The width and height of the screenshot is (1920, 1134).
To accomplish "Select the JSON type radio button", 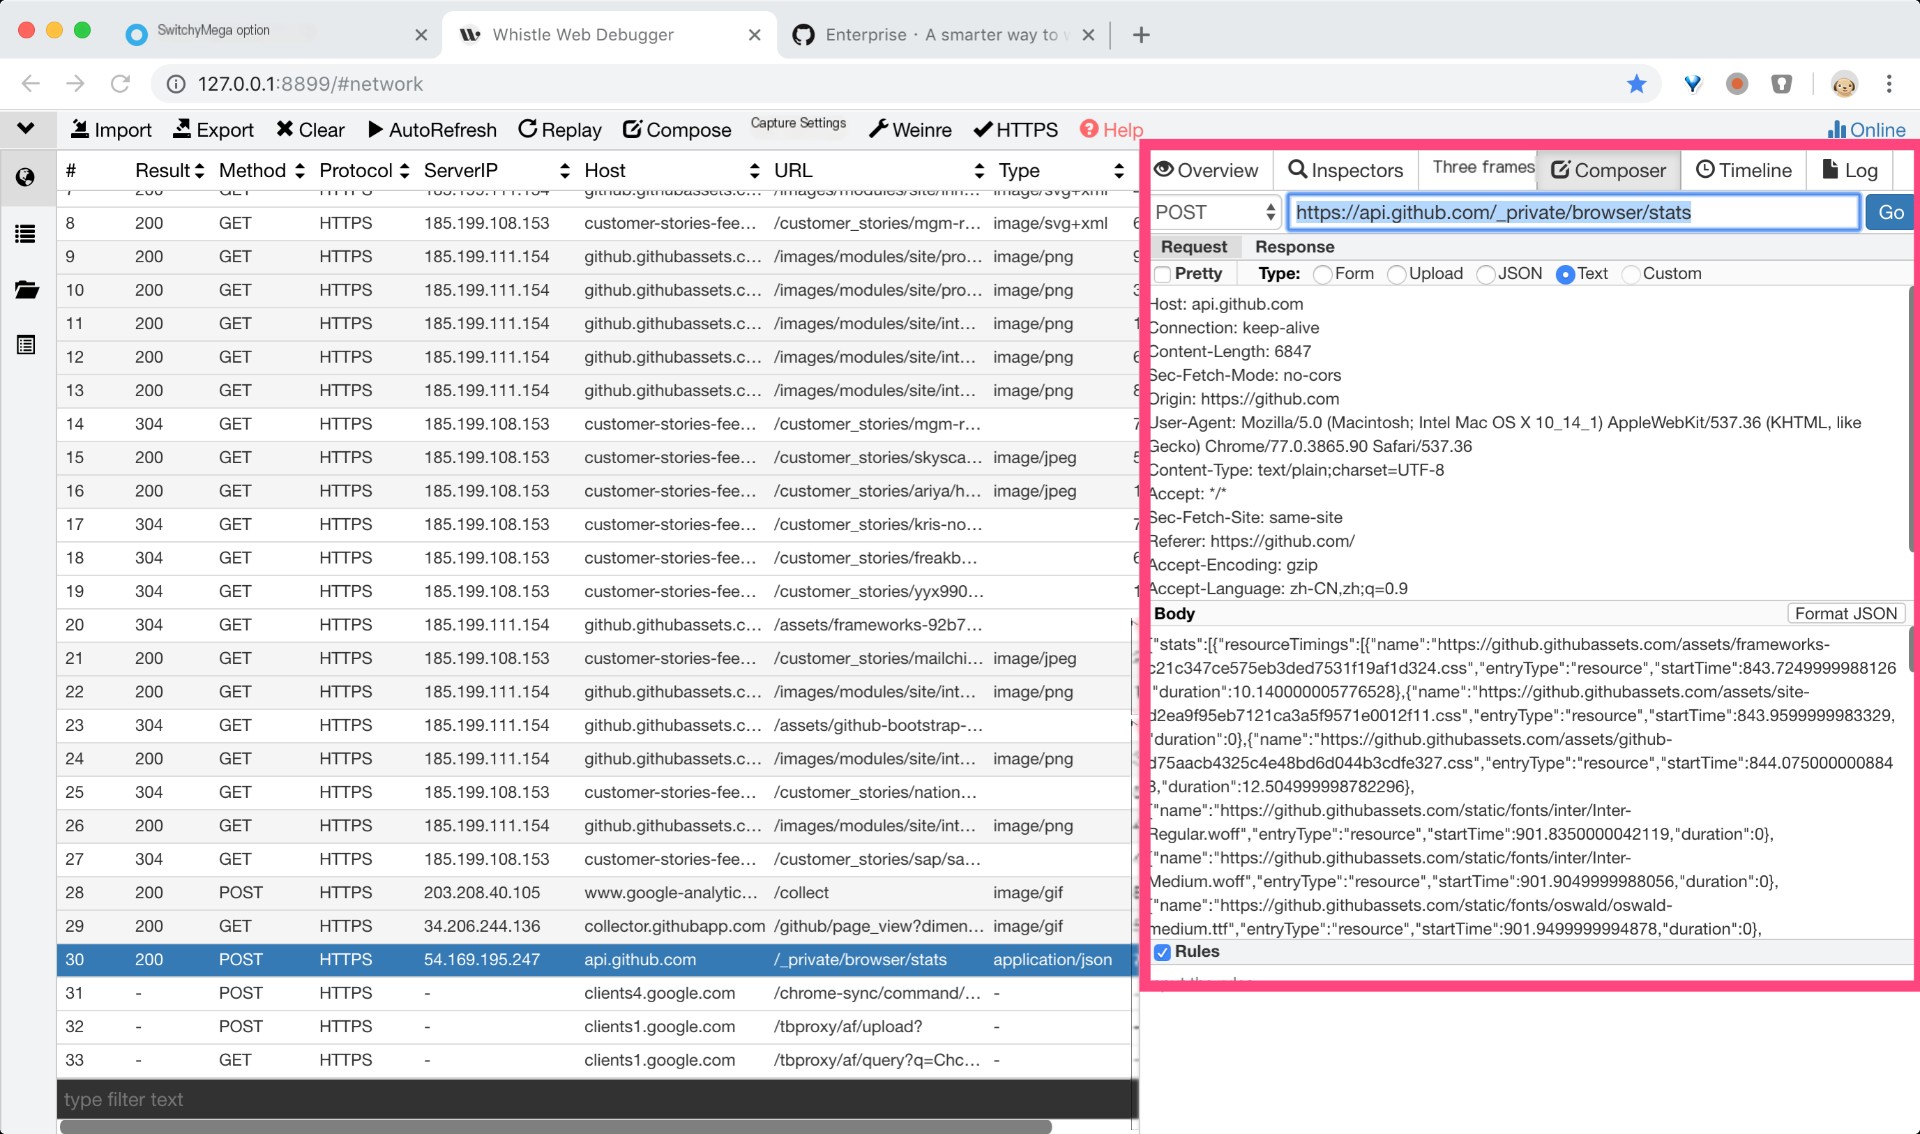I will [x=1486, y=274].
